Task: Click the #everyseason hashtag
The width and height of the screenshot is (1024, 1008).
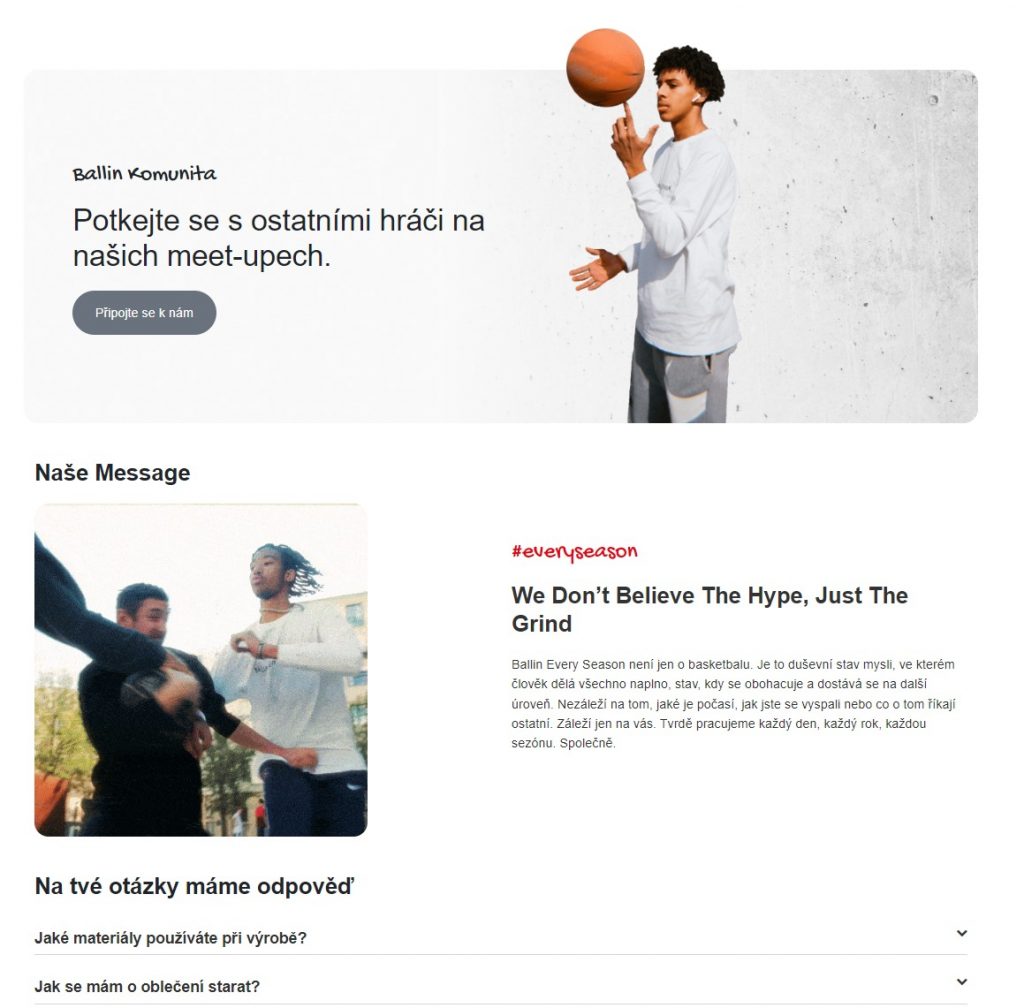Action: coord(574,552)
